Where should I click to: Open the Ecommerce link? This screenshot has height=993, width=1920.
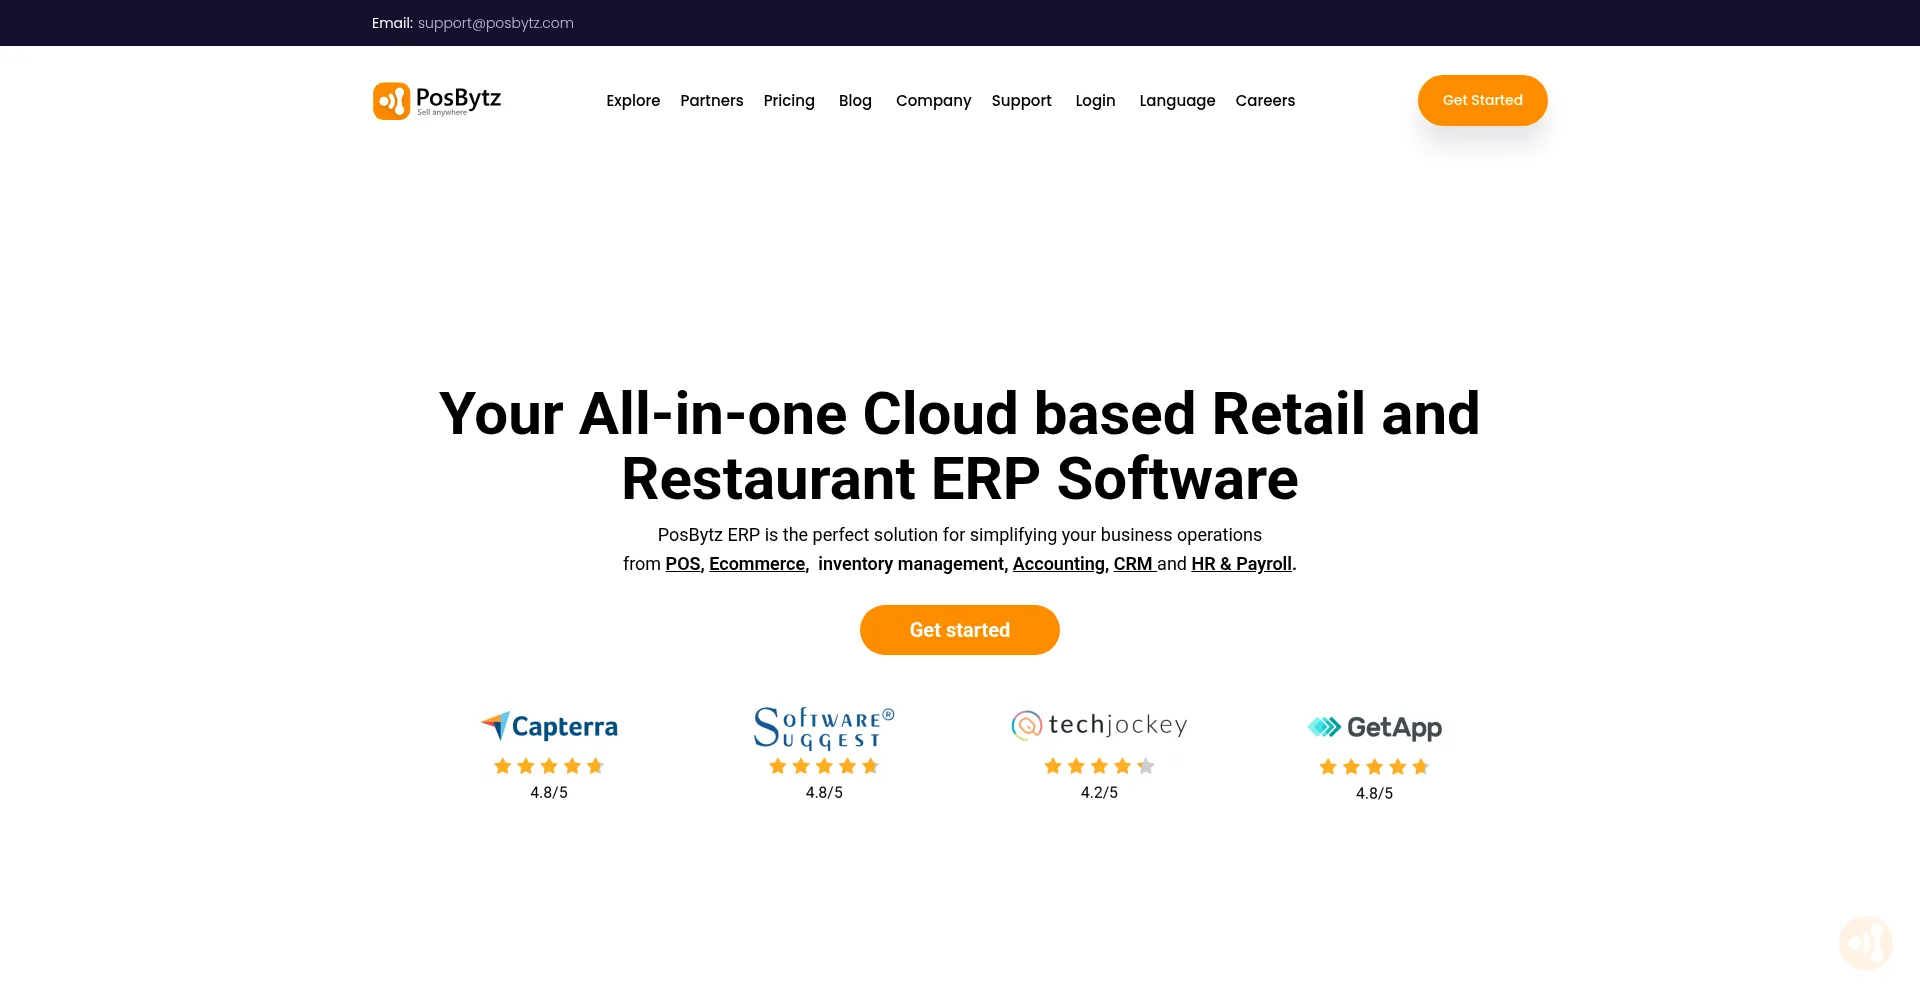click(757, 564)
